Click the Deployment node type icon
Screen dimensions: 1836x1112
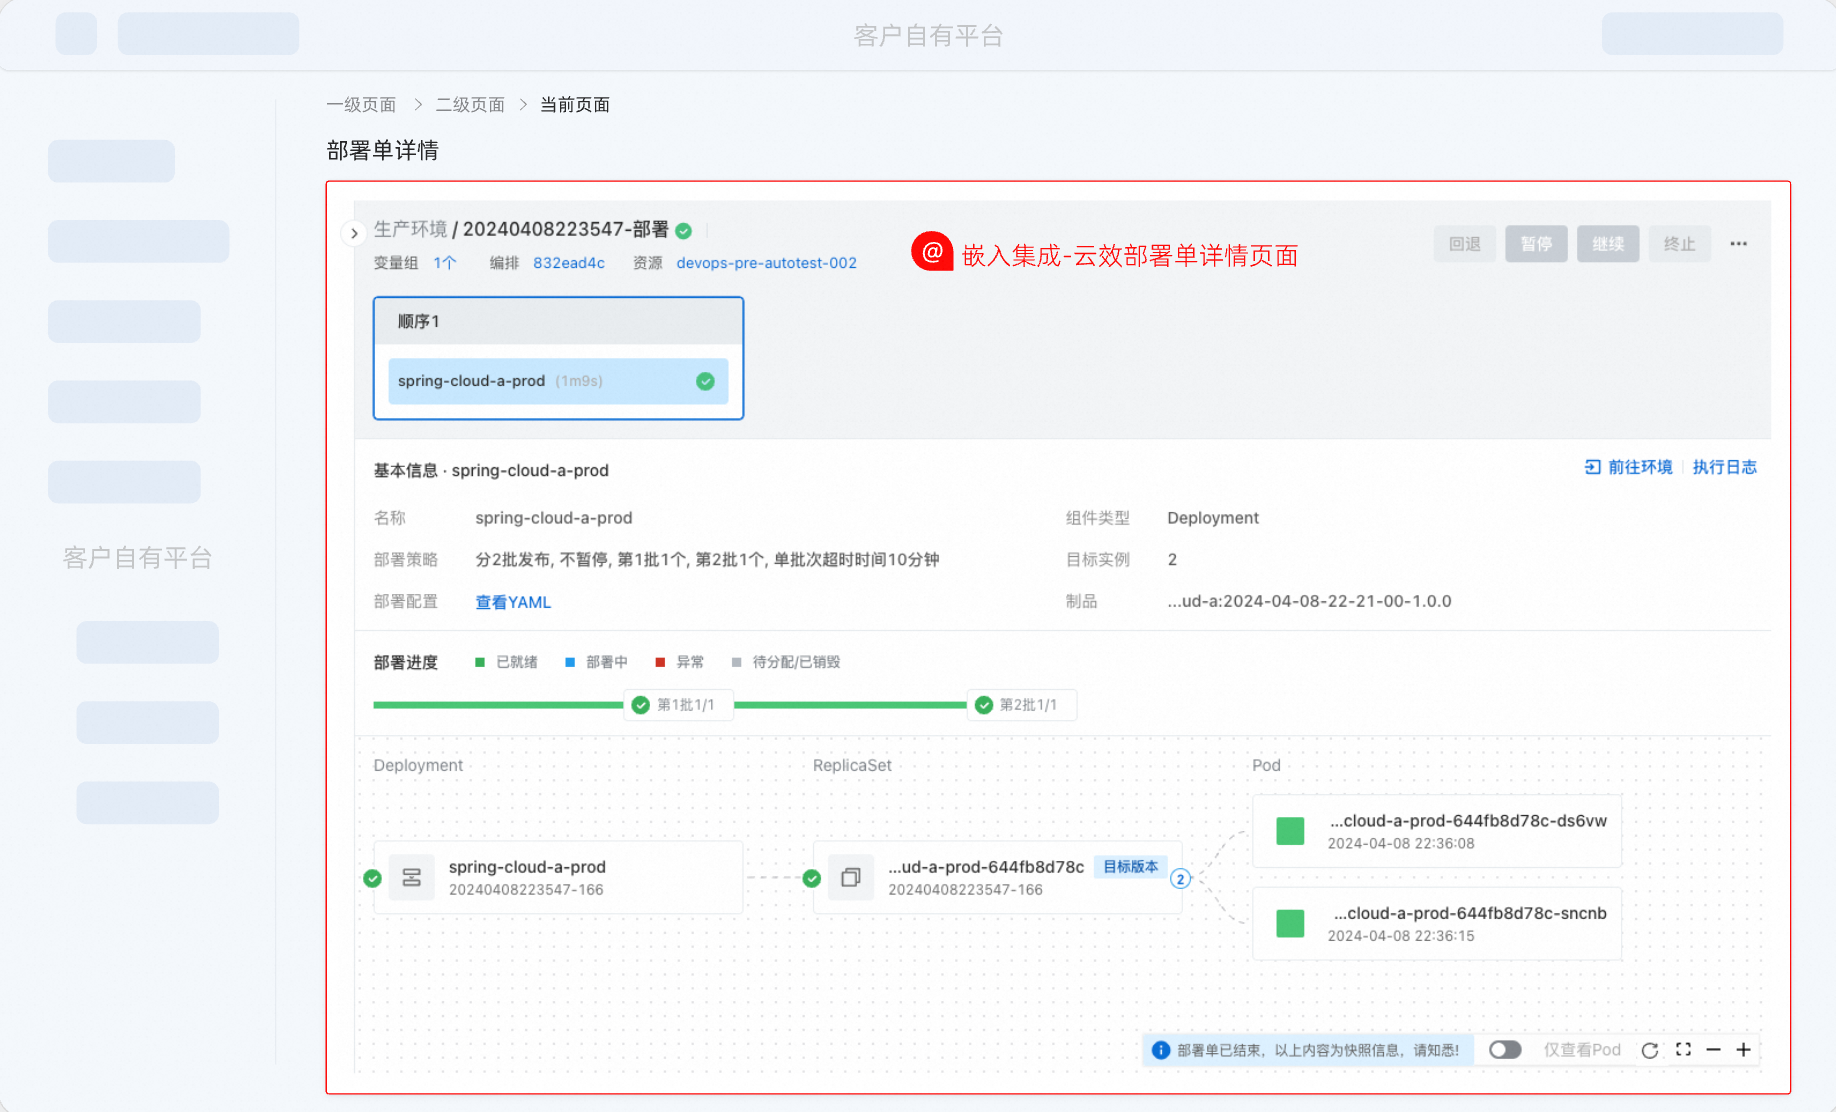point(411,878)
